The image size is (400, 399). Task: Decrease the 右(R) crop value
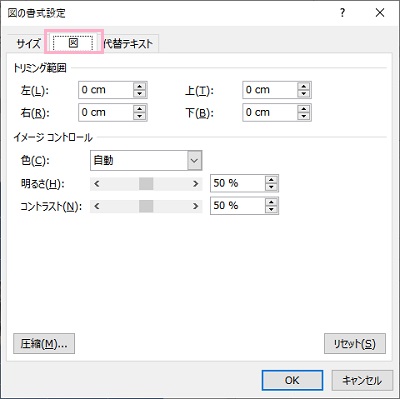click(x=140, y=116)
